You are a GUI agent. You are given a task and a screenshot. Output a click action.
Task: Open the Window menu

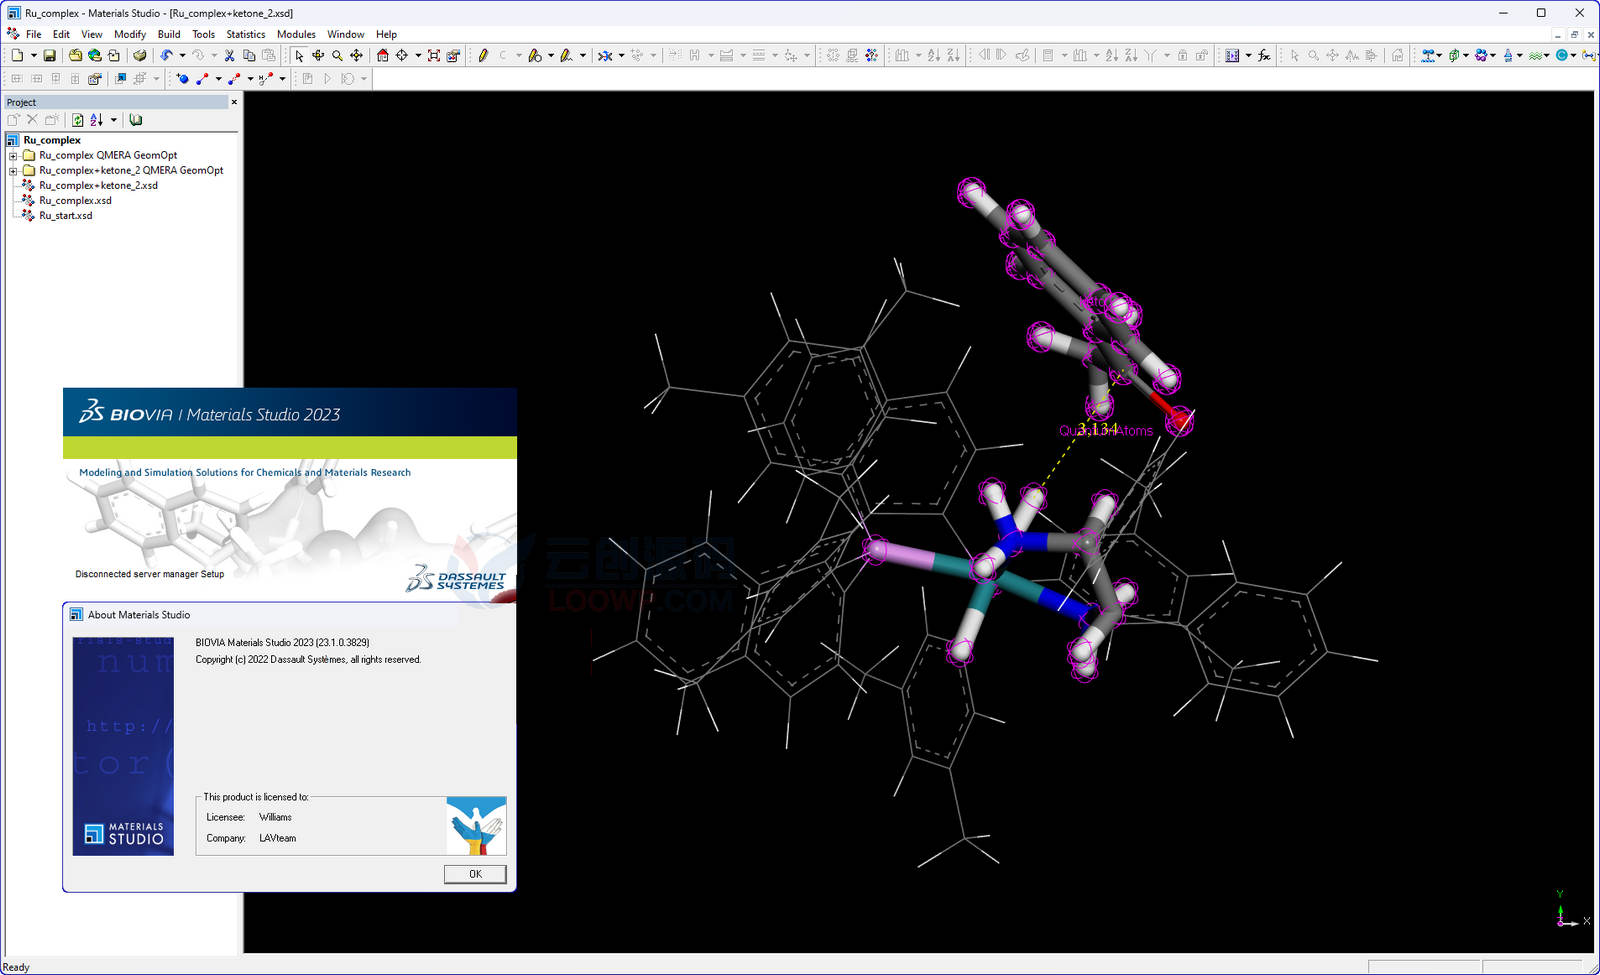click(x=346, y=34)
